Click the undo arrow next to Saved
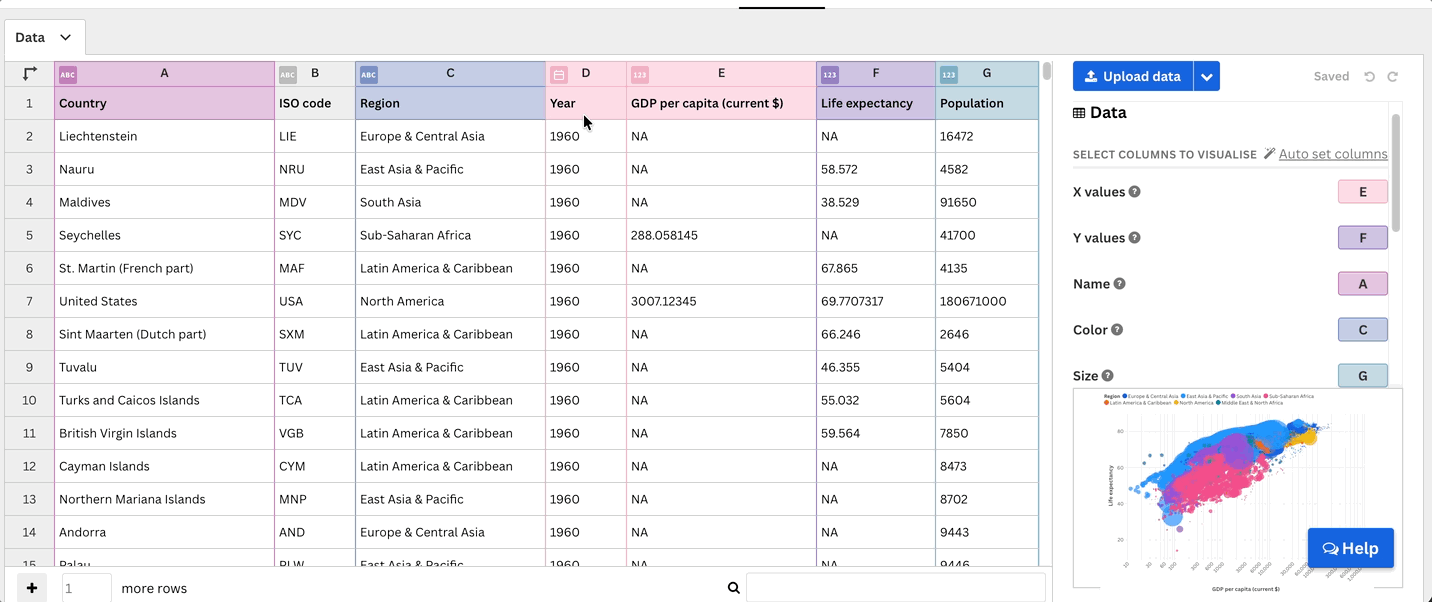This screenshot has height=602, width=1432. tap(1369, 76)
